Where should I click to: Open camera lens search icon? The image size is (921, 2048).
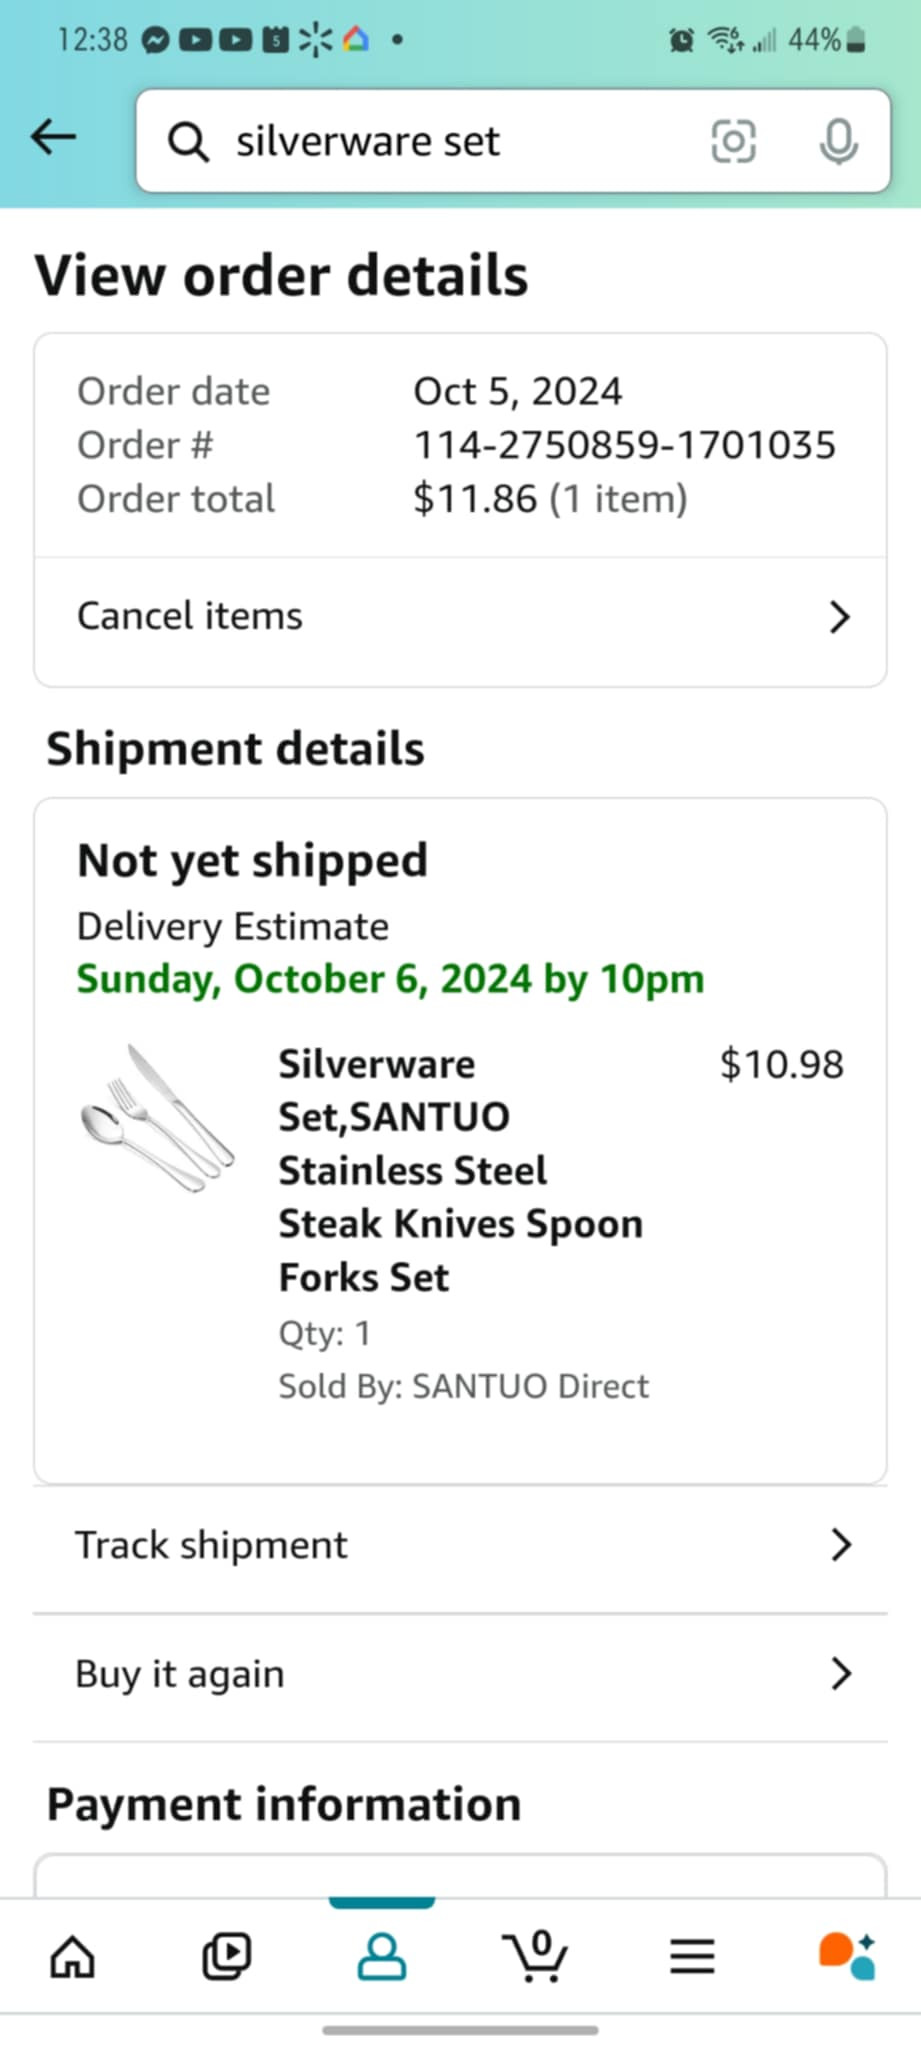[733, 141]
